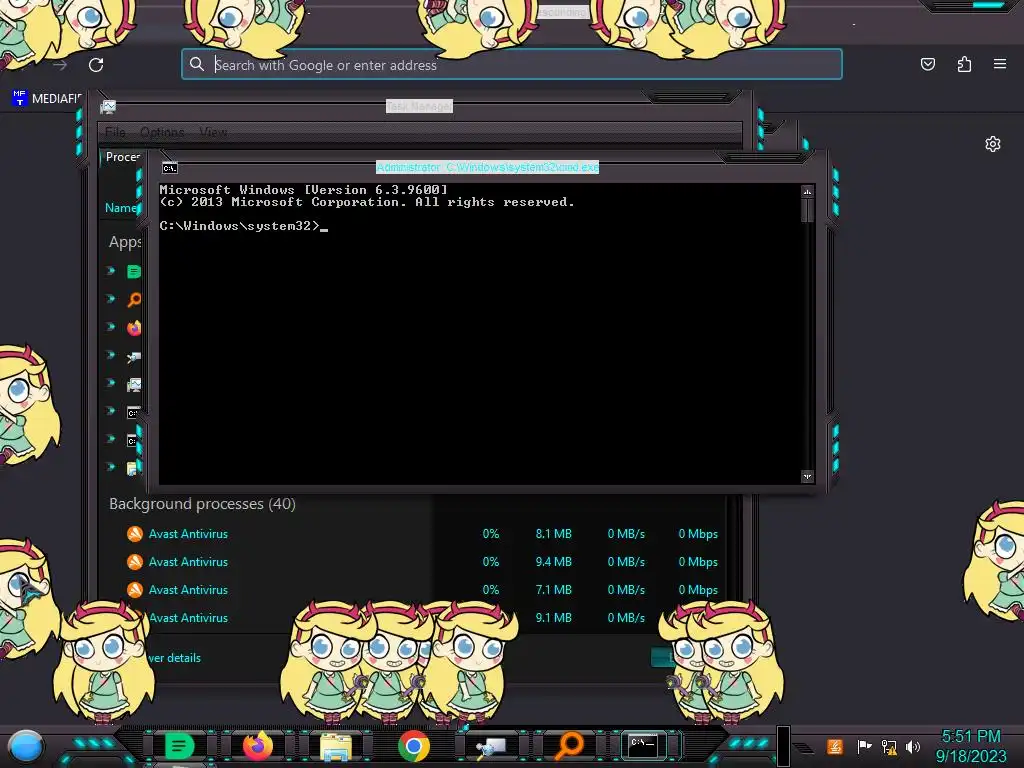Expand the green chat app process row
The width and height of the screenshot is (1024, 768).
tap(111, 270)
